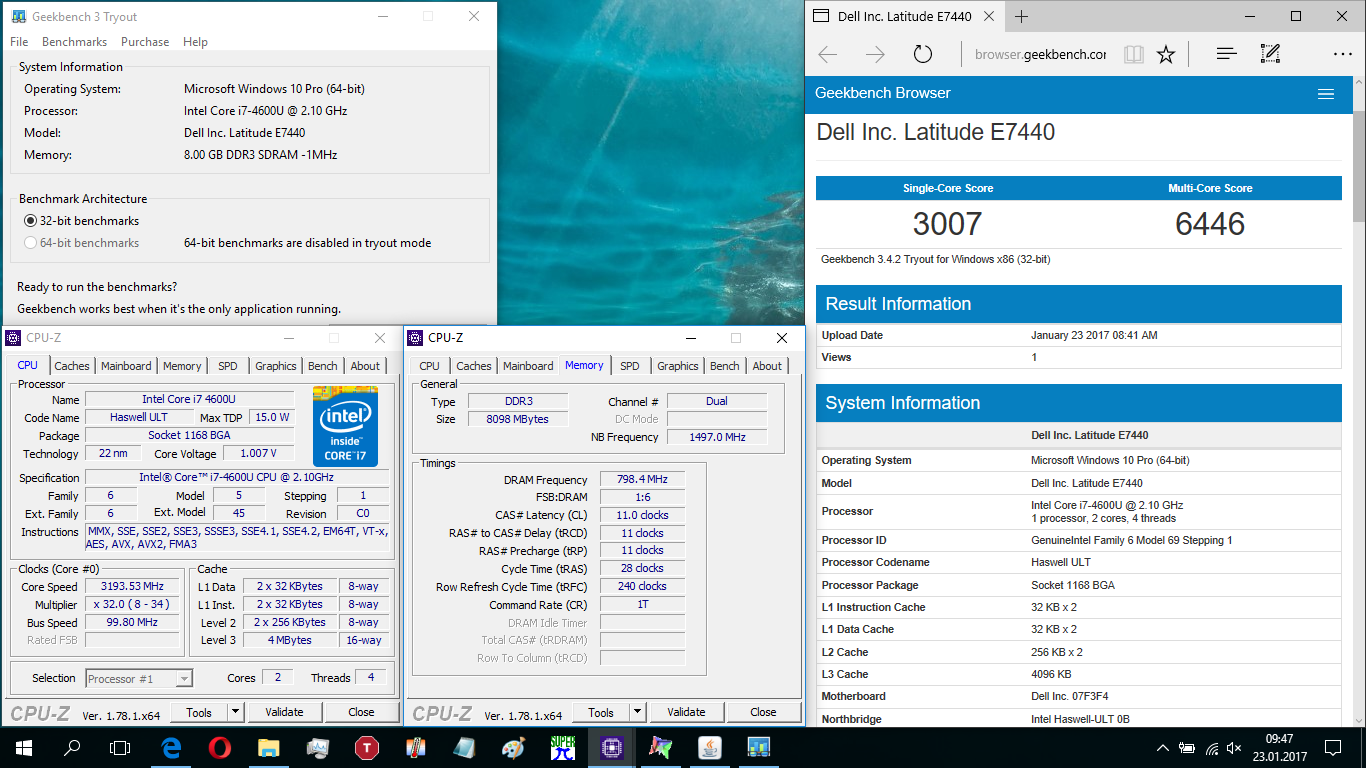This screenshot has width=1366, height=769.
Task: Show hidden tray icons chevron
Action: (1163, 748)
